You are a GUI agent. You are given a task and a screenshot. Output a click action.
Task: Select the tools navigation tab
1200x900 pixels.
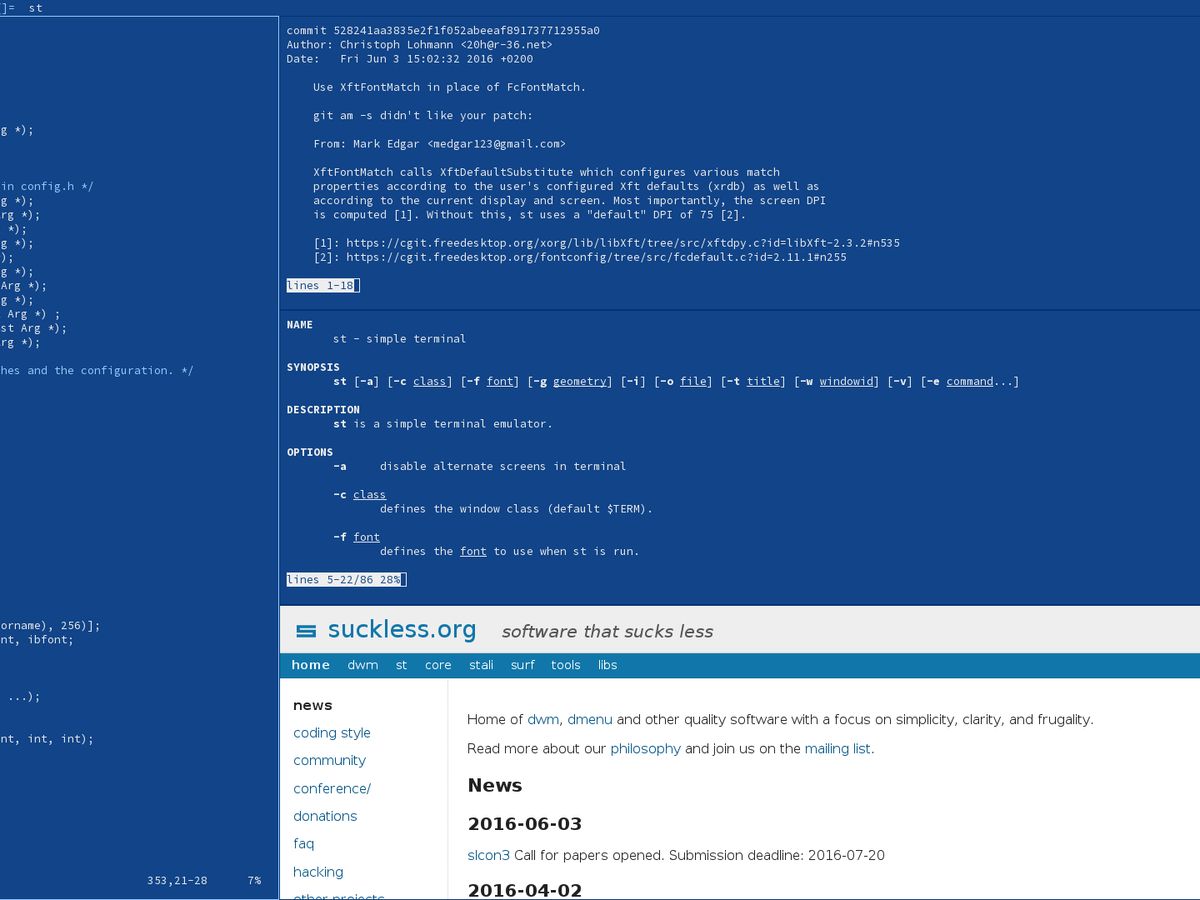pos(566,665)
